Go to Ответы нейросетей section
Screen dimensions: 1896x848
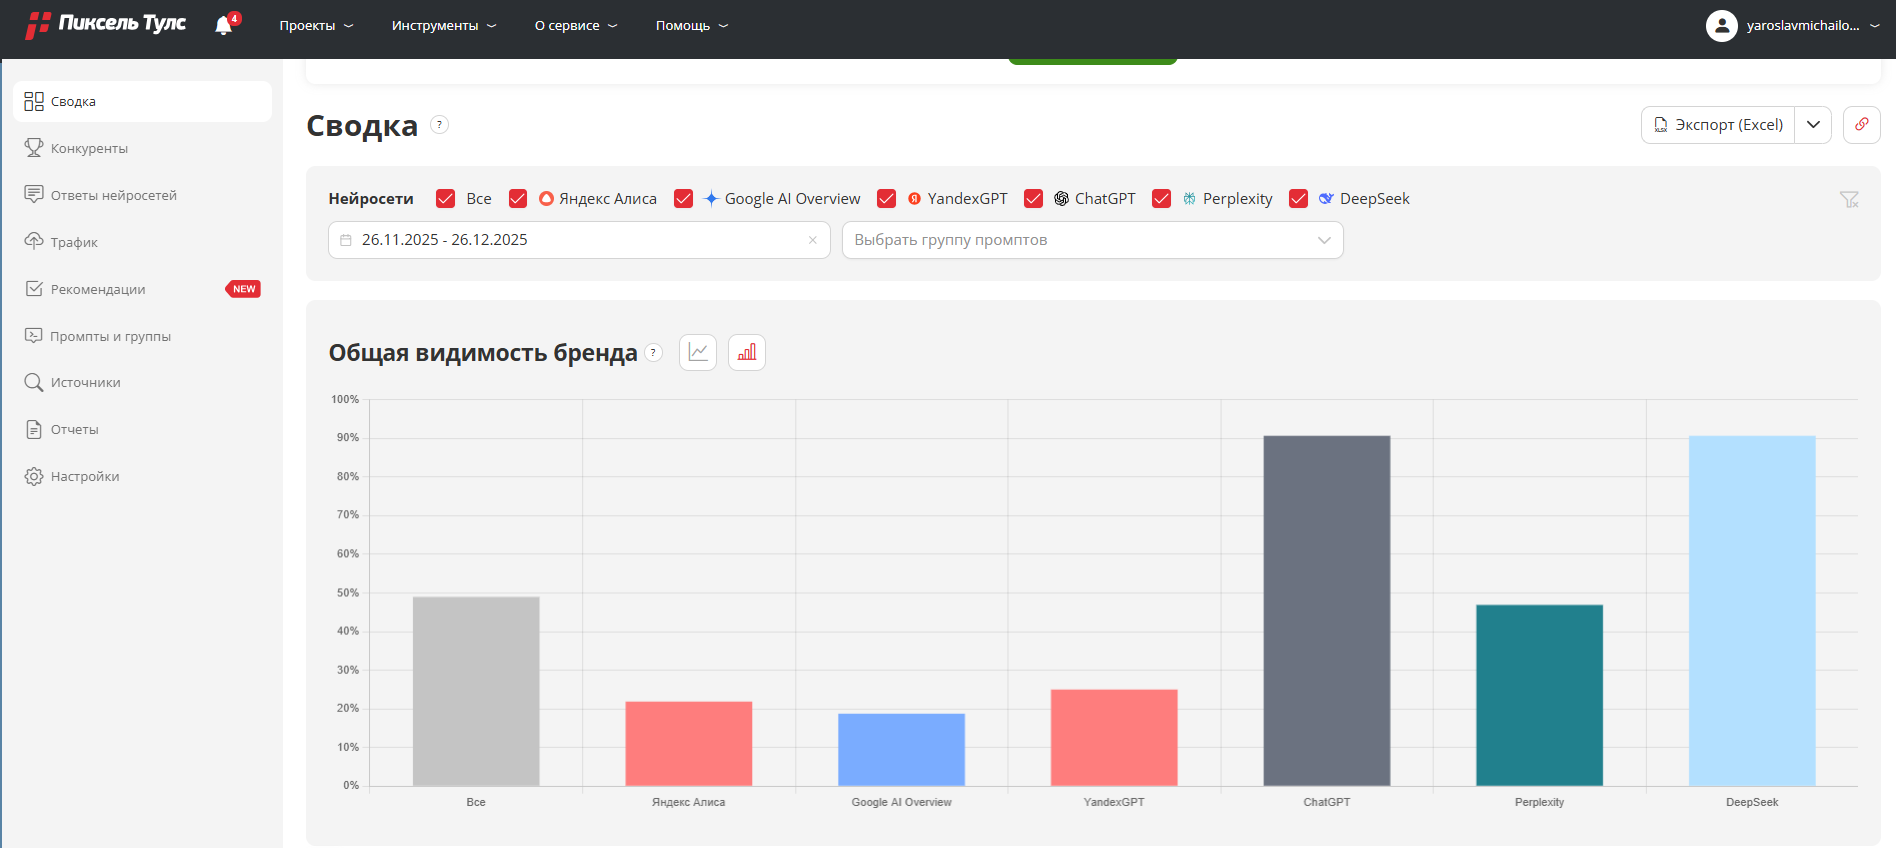coord(113,195)
